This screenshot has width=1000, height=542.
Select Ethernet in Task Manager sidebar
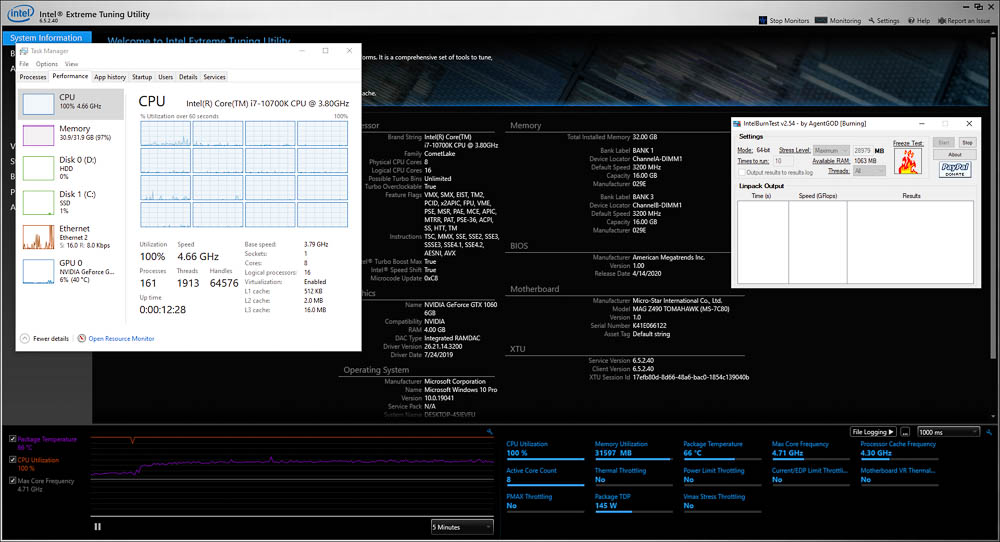point(70,237)
